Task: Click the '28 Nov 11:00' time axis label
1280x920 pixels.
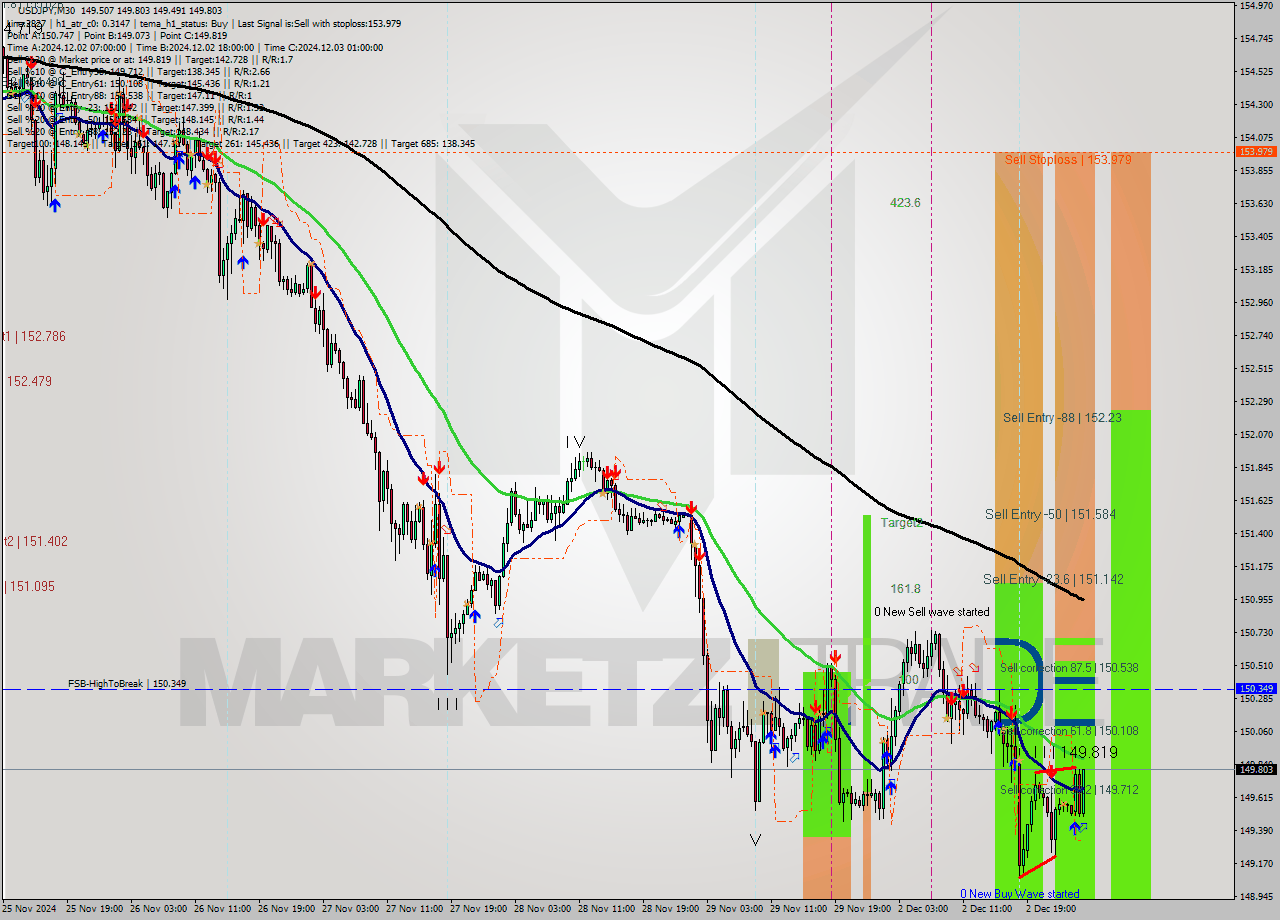Action: pyautogui.click(x=608, y=909)
